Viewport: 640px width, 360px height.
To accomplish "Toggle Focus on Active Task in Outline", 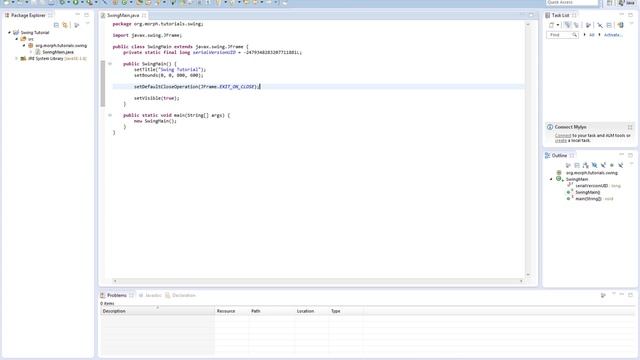I will pos(568,165).
